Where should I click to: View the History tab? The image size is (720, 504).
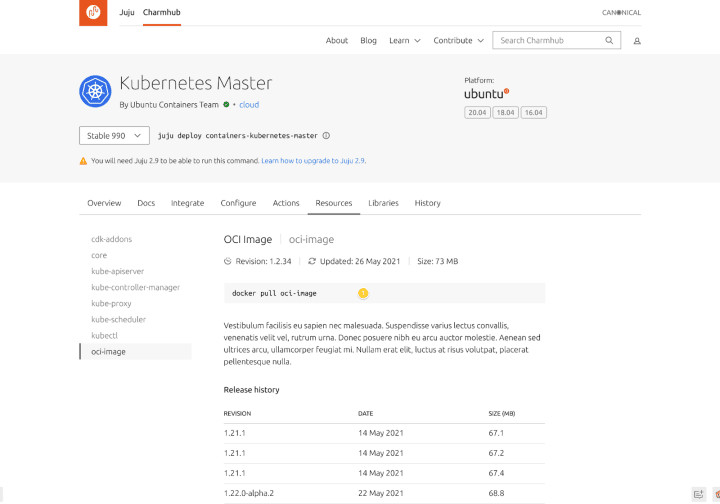coord(428,203)
